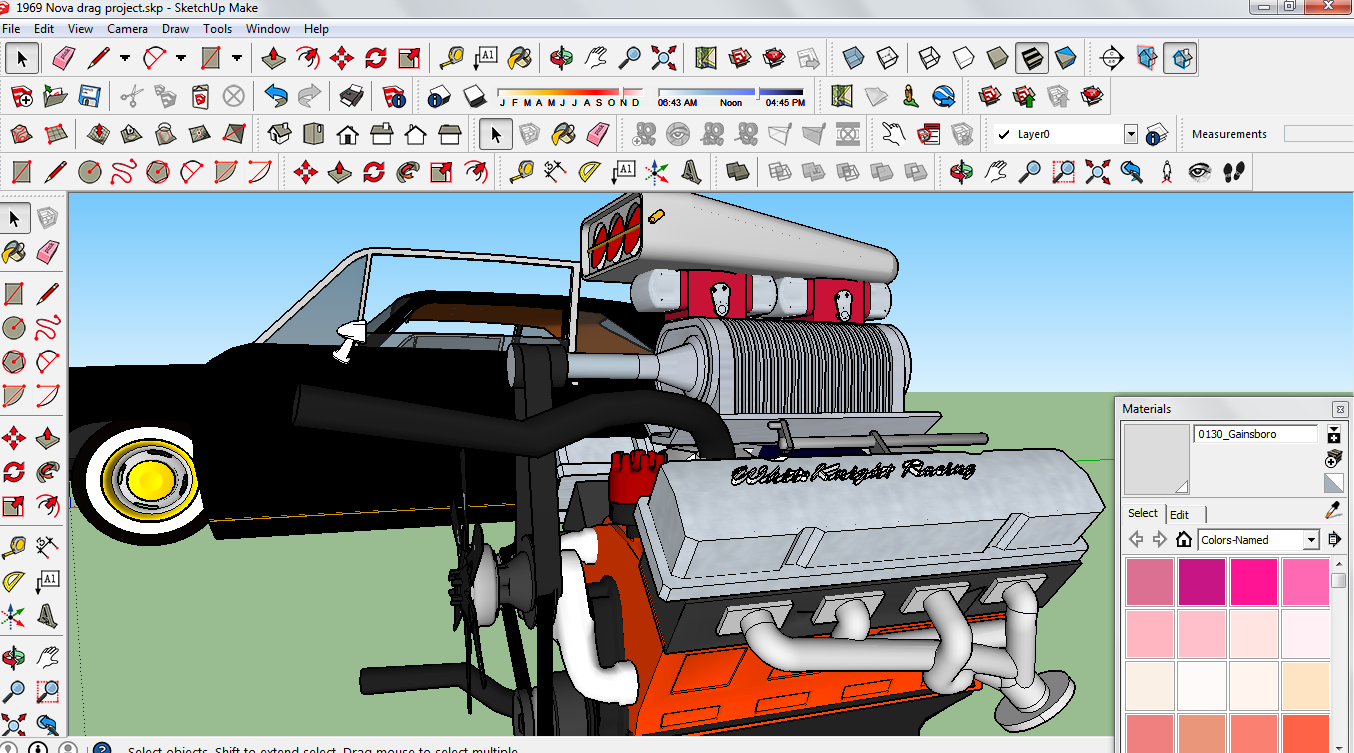Open the Camera menu
This screenshot has width=1354, height=753.
[x=127, y=29]
